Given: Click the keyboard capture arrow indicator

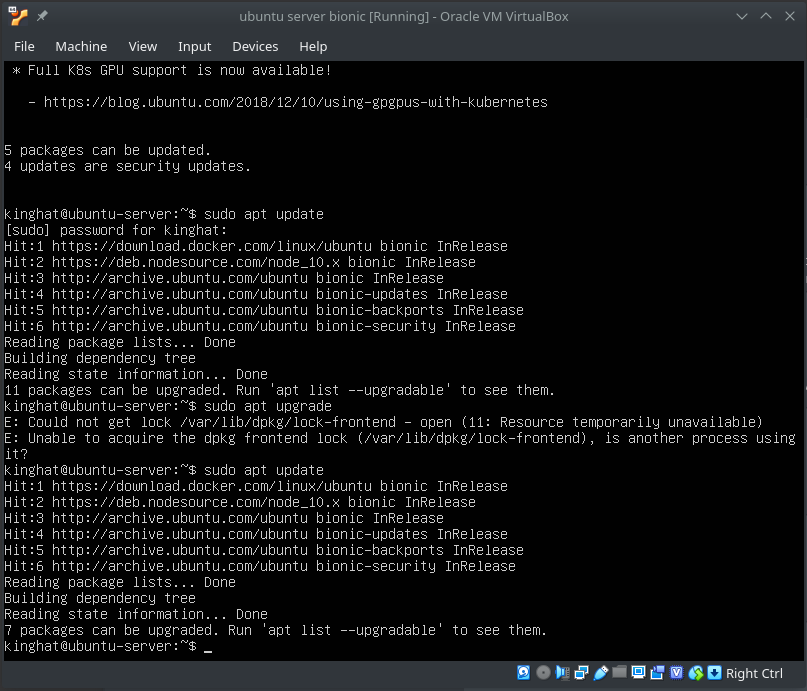Looking at the screenshot, I should point(714,673).
